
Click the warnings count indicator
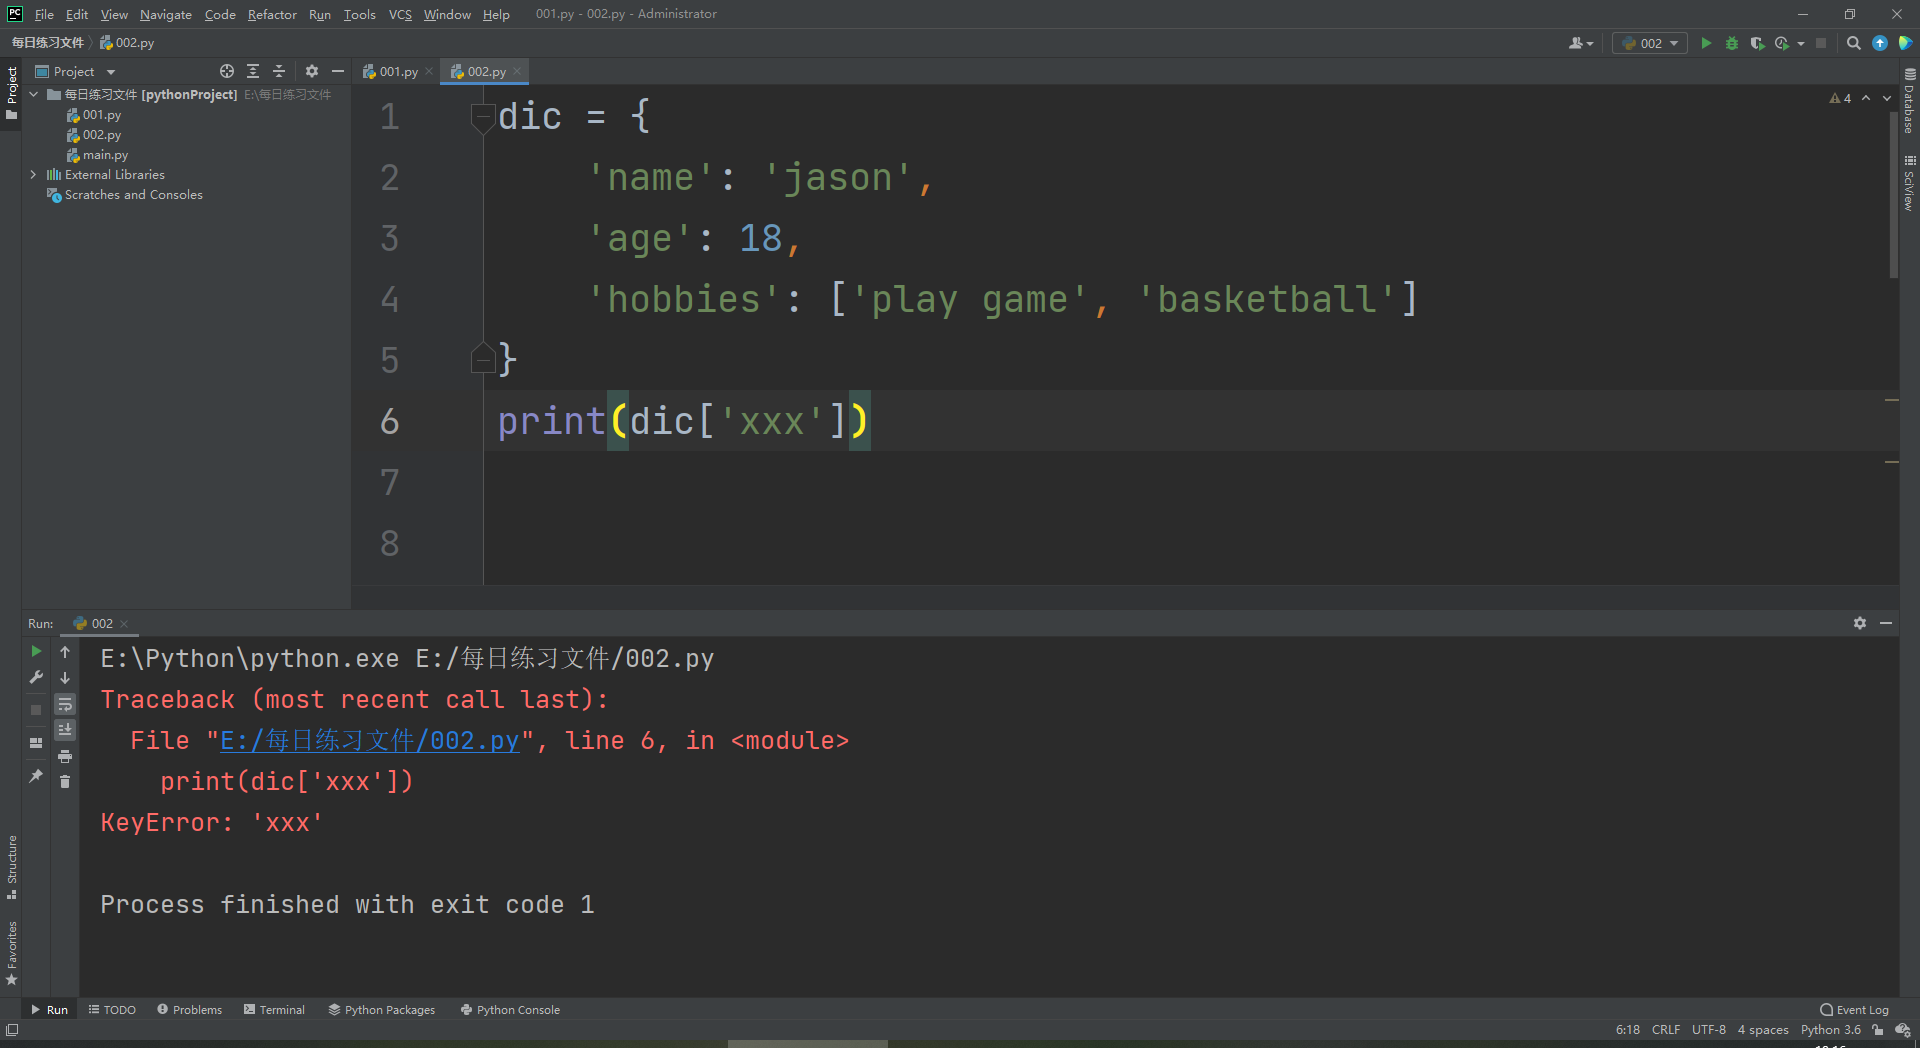pos(1840,98)
